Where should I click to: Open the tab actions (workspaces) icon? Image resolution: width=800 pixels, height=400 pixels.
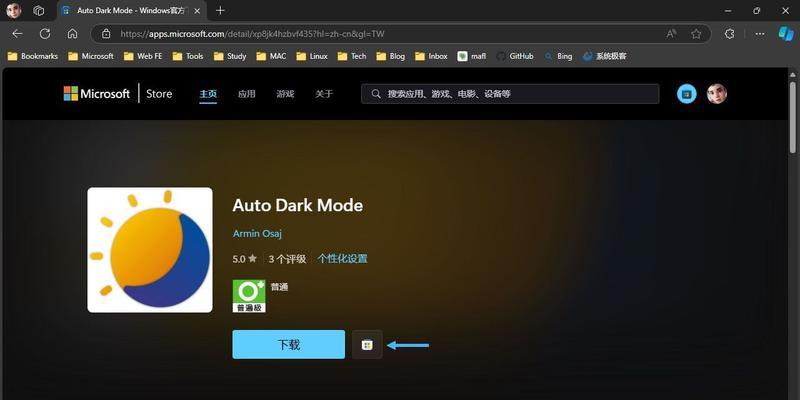coord(39,10)
